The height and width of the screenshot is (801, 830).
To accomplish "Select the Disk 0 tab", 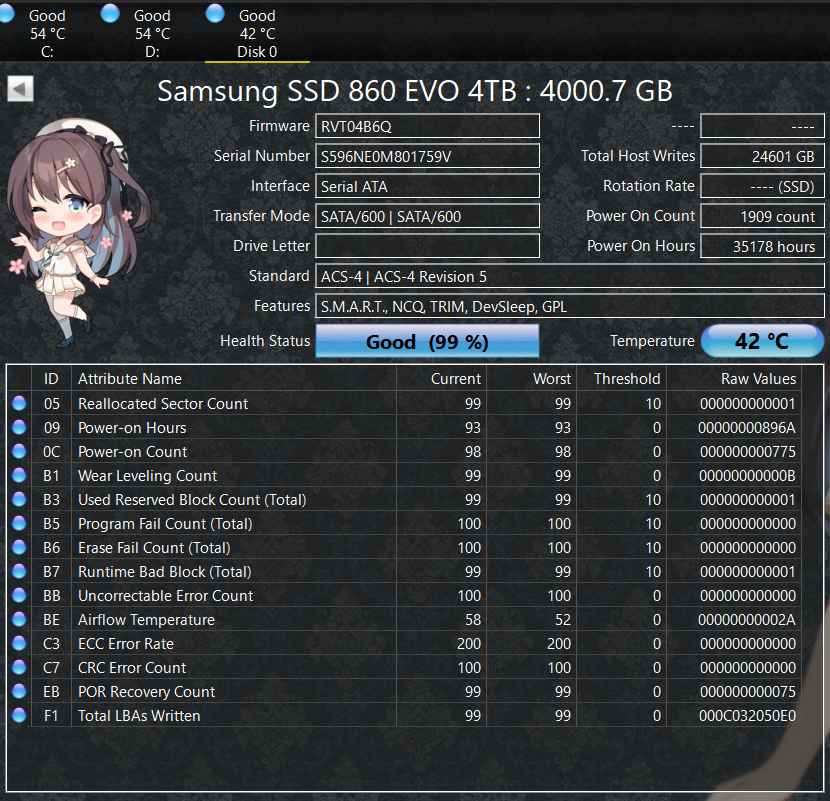I will coord(257,33).
